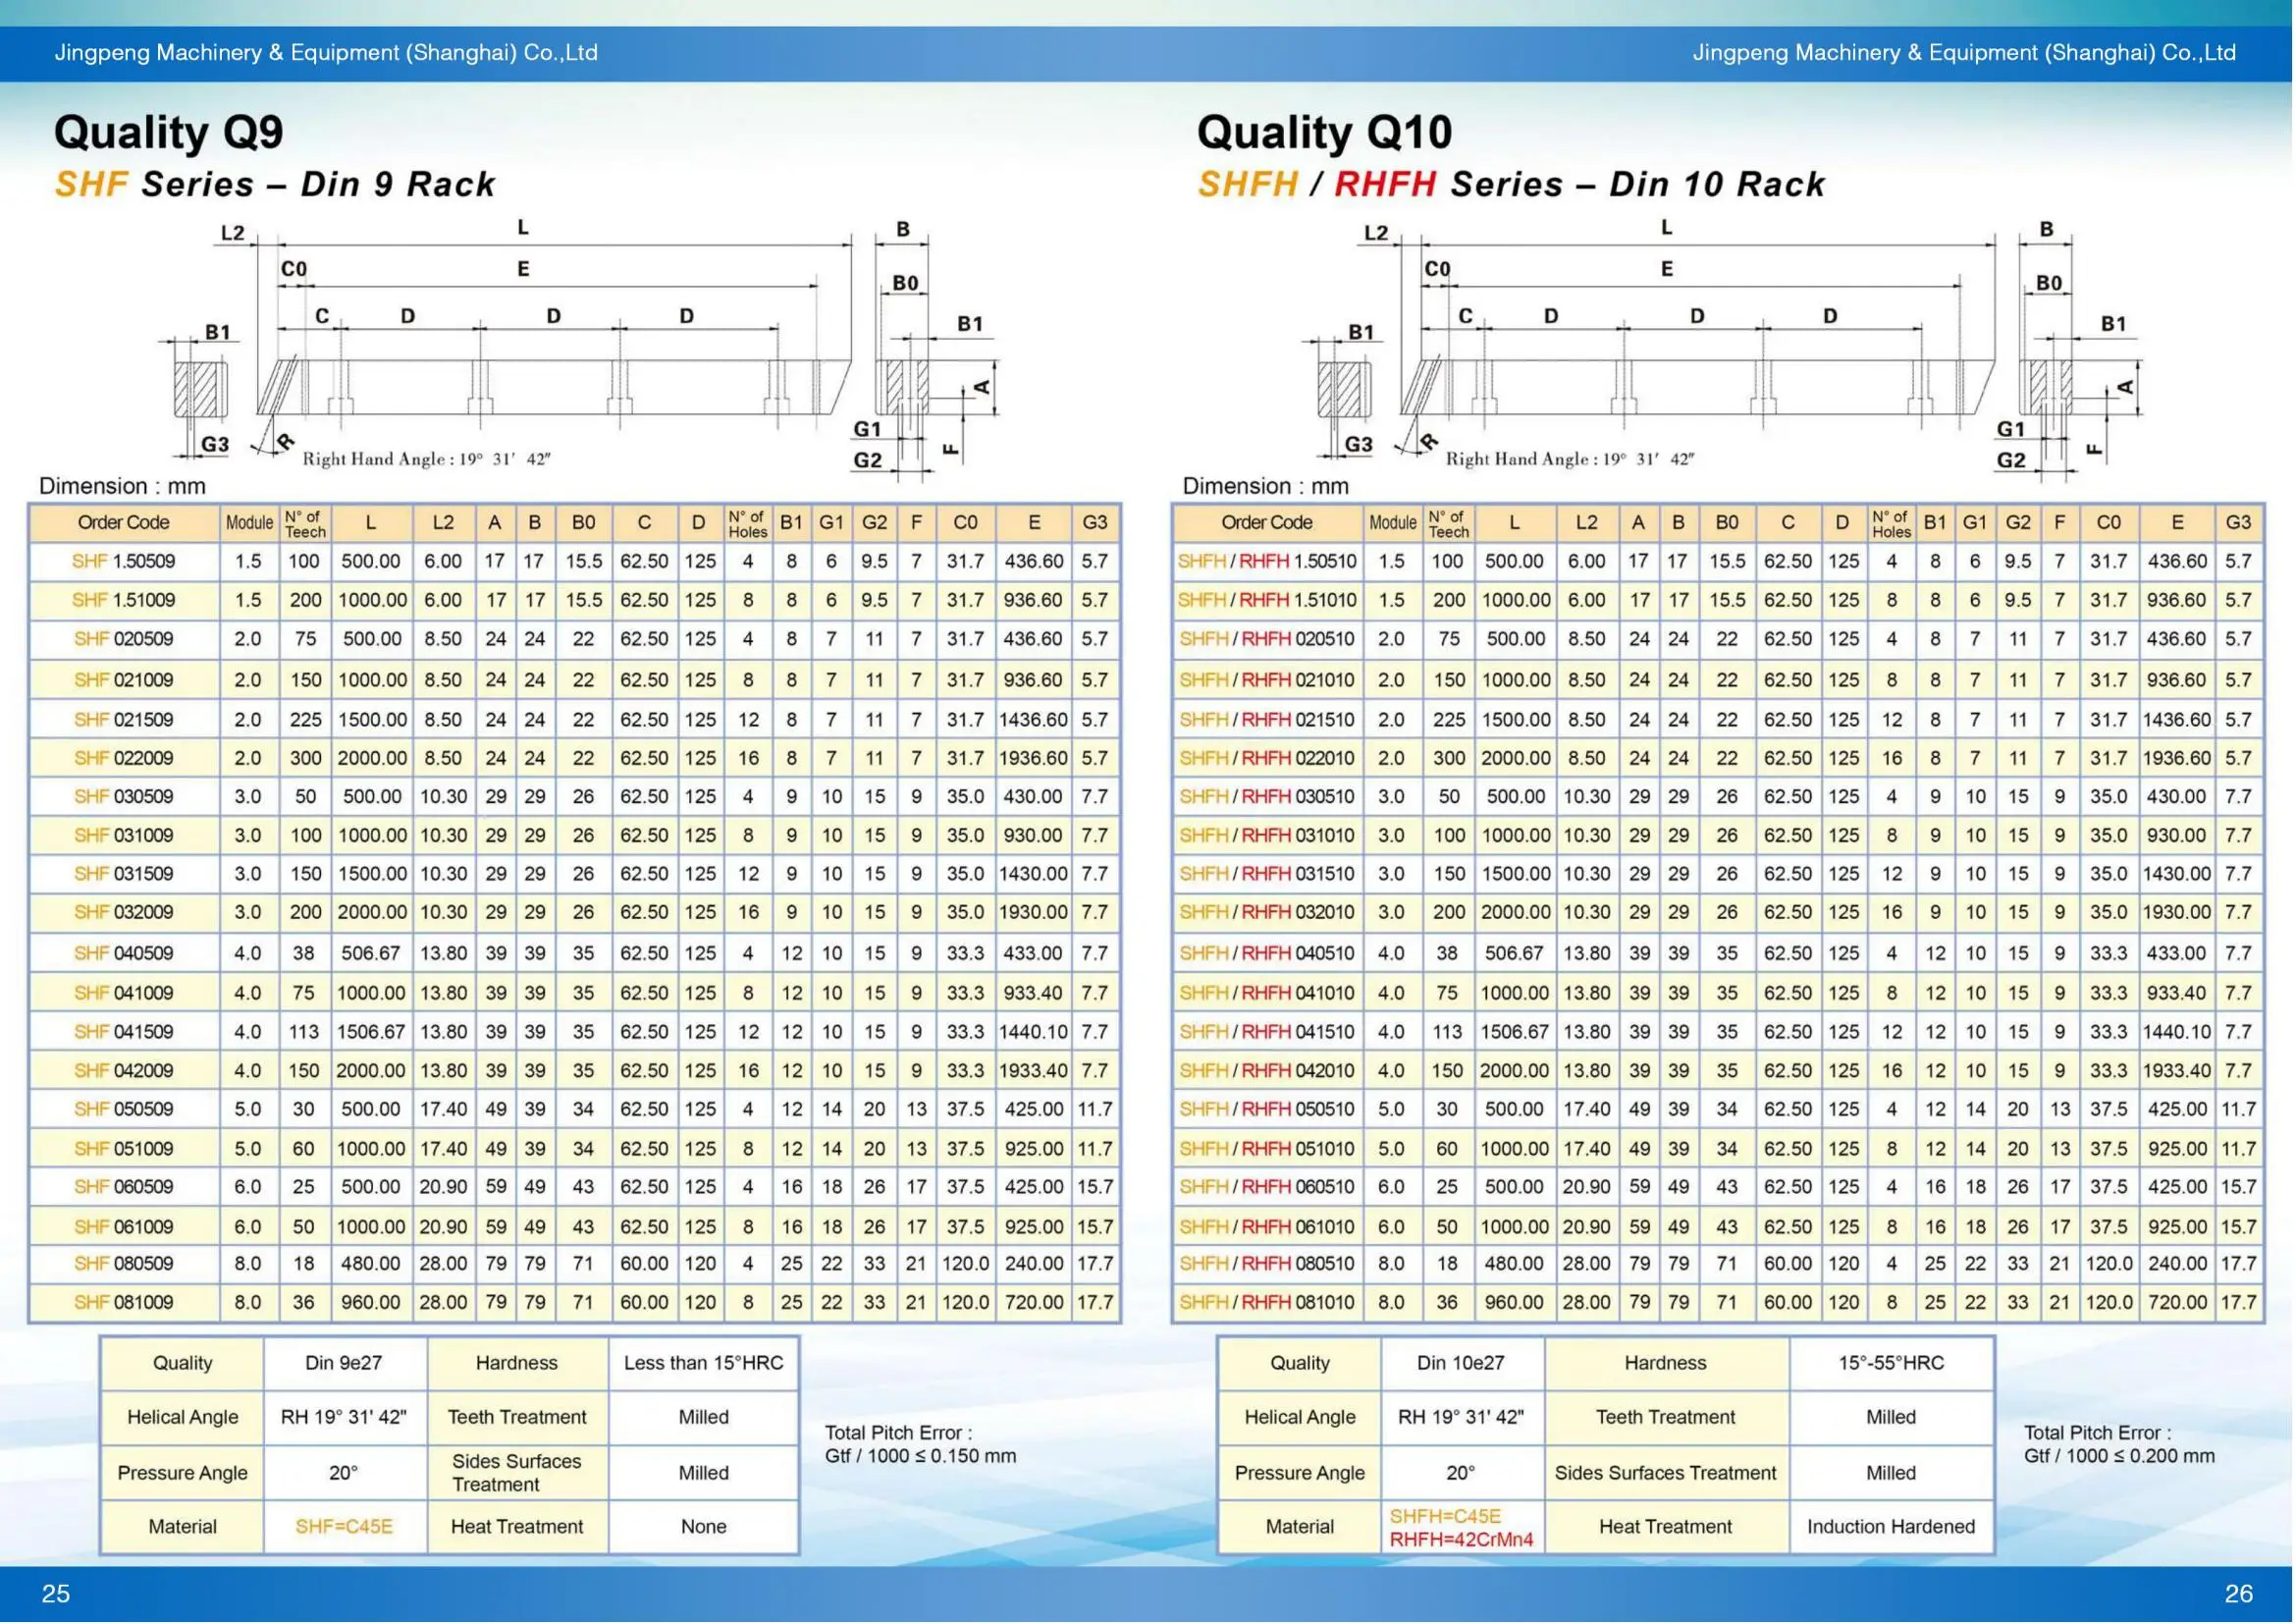Image resolution: width=2296 pixels, height=1624 pixels.
Task: Click page number 25
Action: pyautogui.click(x=56, y=1594)
